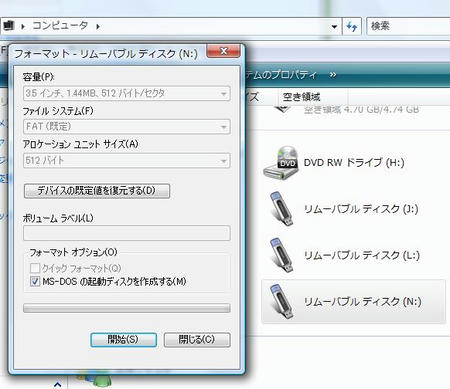The image size is (450, 389).
Task: Uncheck MS-DOS の起動ディスクを作成する checkbox
Action: coord(35,281)
